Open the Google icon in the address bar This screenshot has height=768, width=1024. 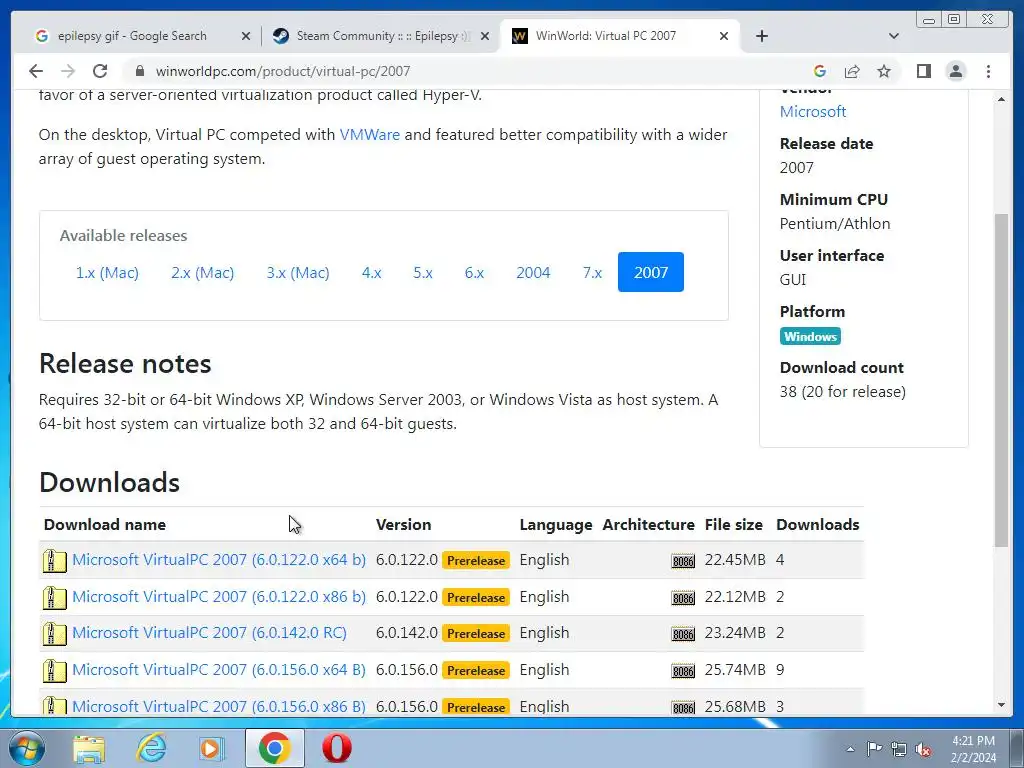click(x=820, y=71)
